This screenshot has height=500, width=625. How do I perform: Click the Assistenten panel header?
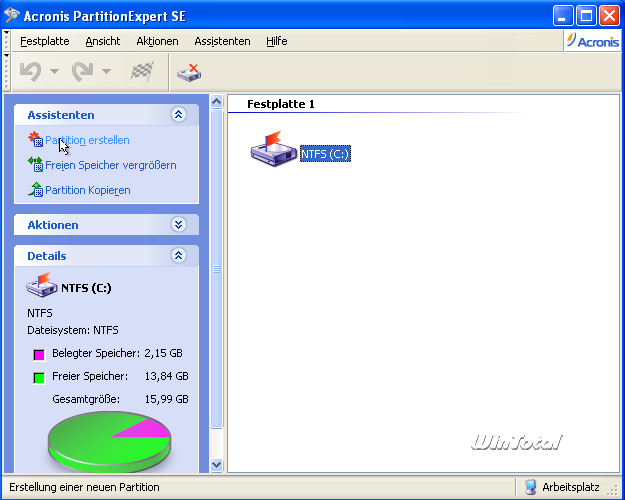click(x=106, y=115)
